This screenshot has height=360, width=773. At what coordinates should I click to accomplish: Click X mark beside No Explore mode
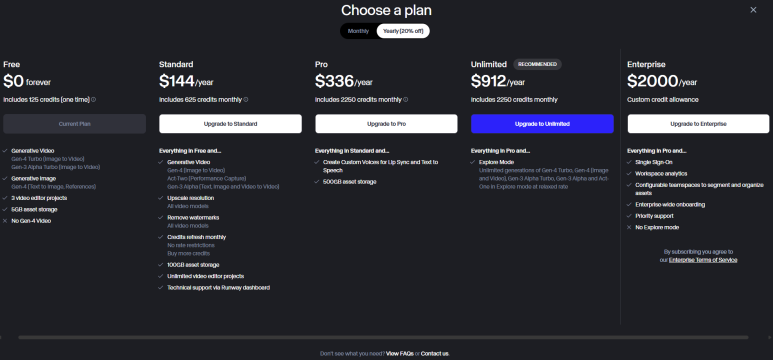click(x=629, y=227)
